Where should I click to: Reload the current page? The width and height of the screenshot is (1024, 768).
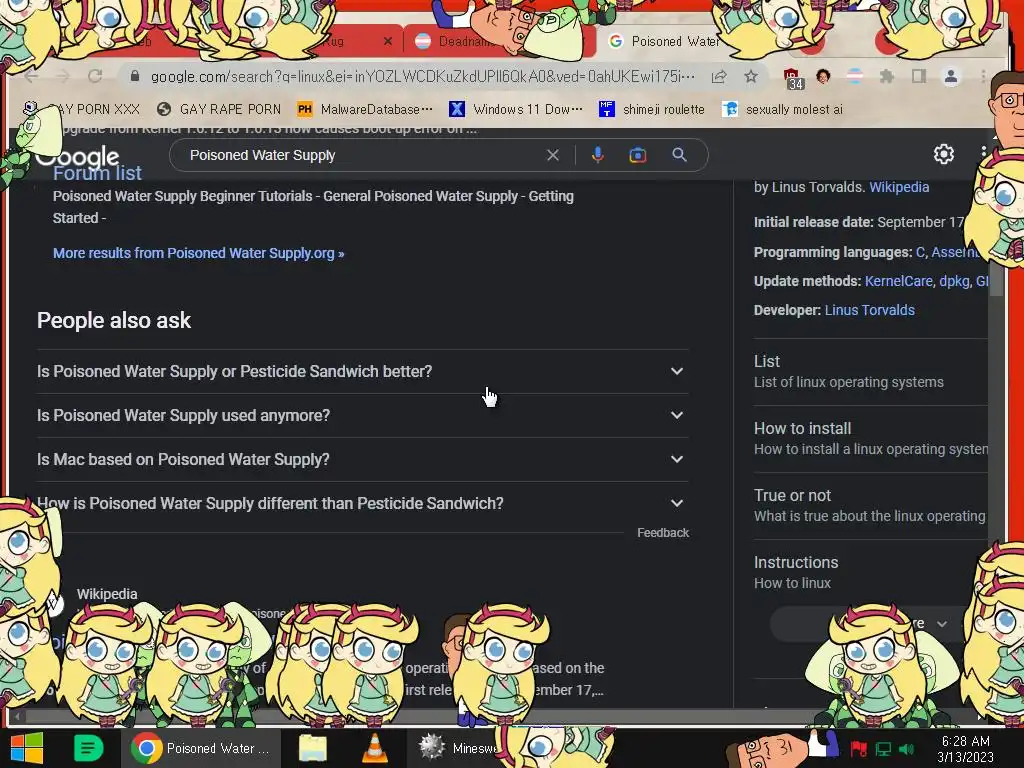[x=95, y=76]
